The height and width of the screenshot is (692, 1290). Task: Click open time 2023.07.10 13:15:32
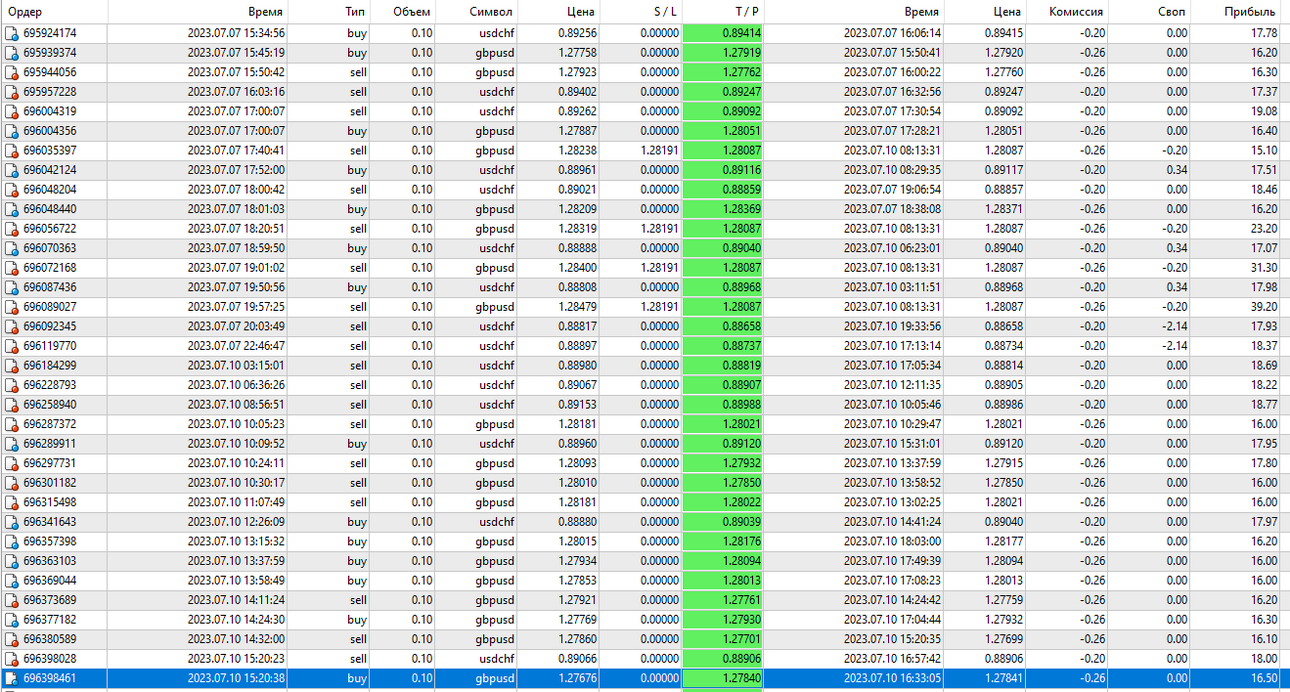pos(236,541)
